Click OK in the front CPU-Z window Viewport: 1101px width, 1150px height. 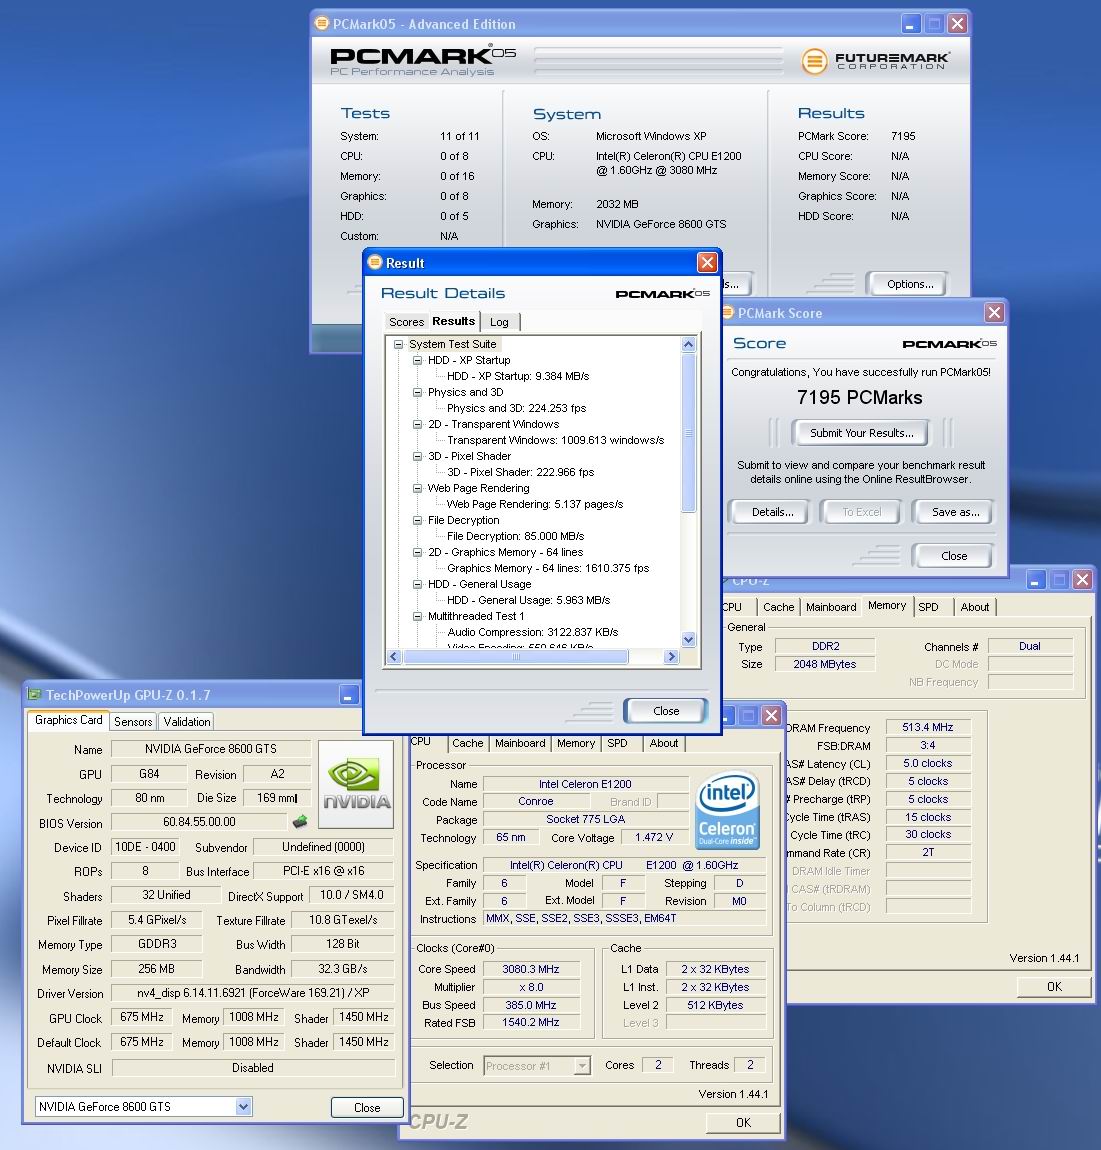[743, 1122]
